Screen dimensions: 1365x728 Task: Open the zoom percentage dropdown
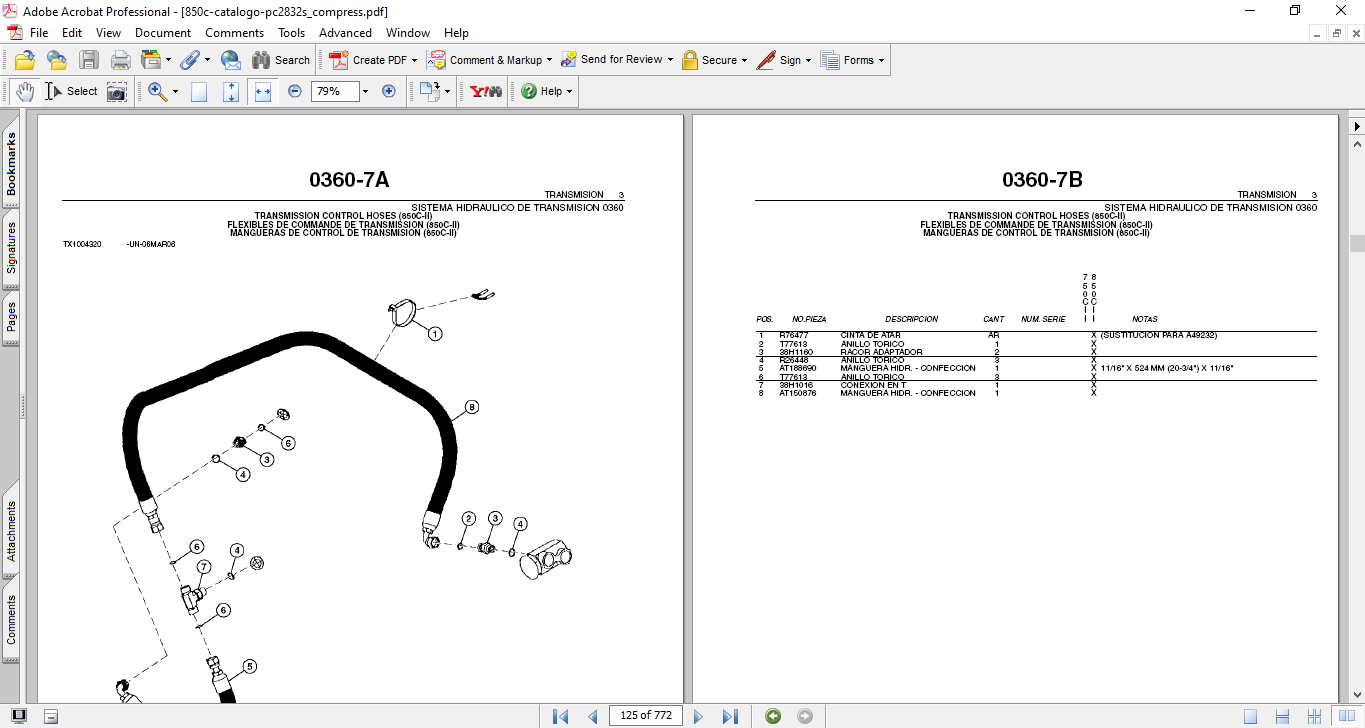[x=365, y=91]
